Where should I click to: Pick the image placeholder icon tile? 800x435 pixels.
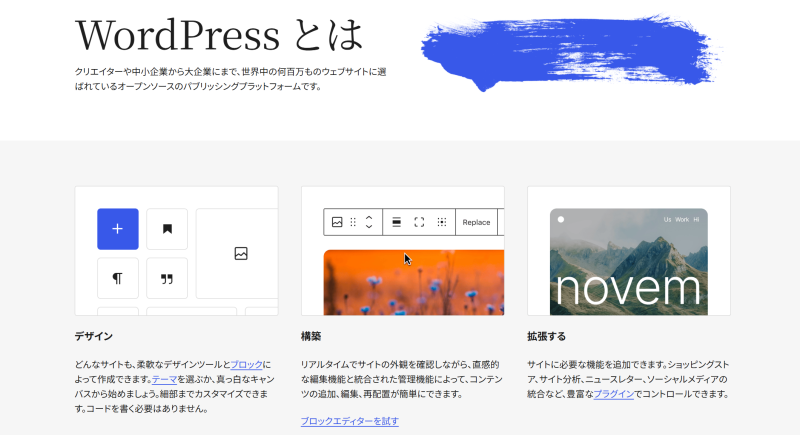click(241, 253)
